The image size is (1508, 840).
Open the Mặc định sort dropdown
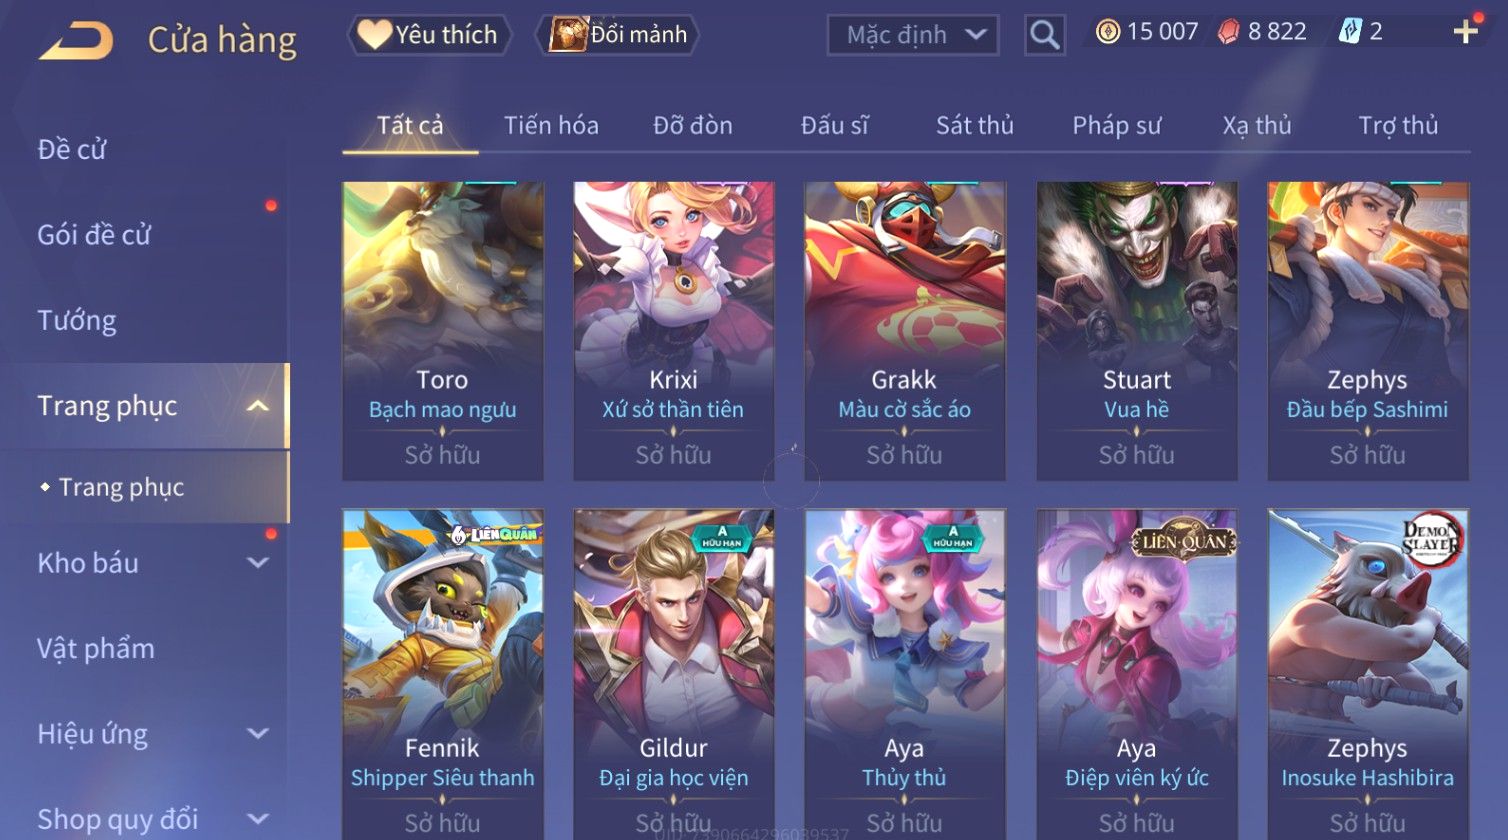pos(913,35)
